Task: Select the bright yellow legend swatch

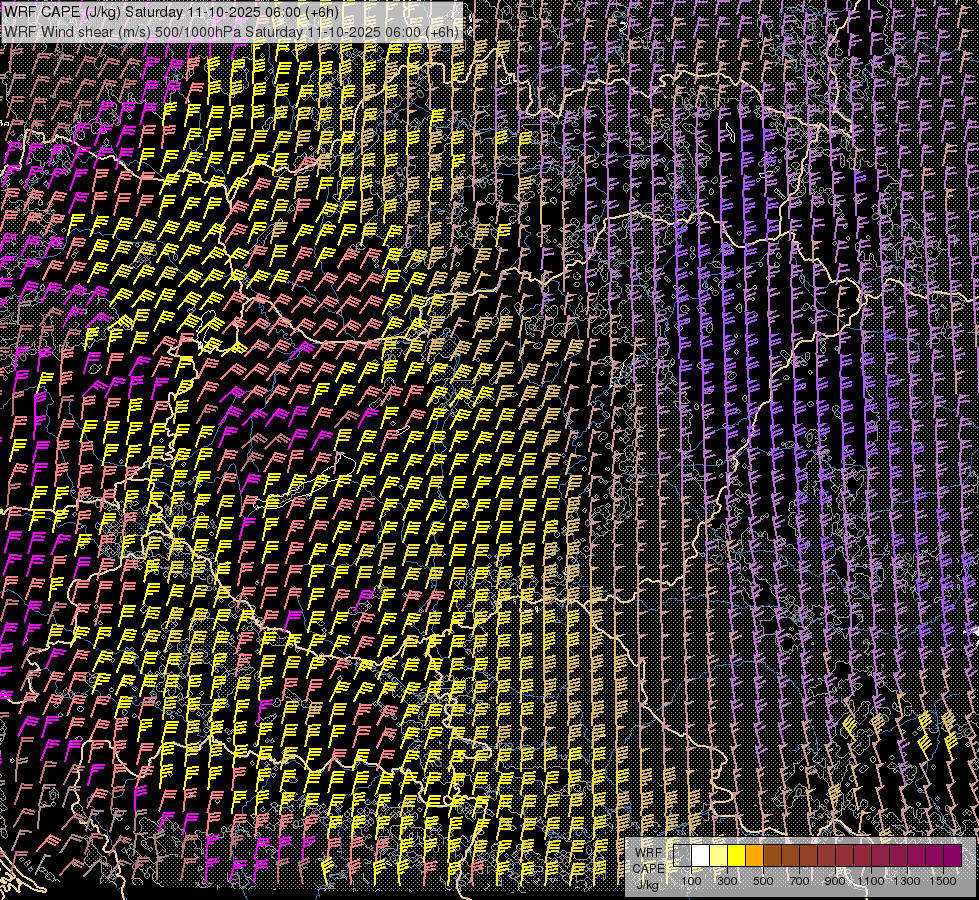Action: tap(737, 856)
